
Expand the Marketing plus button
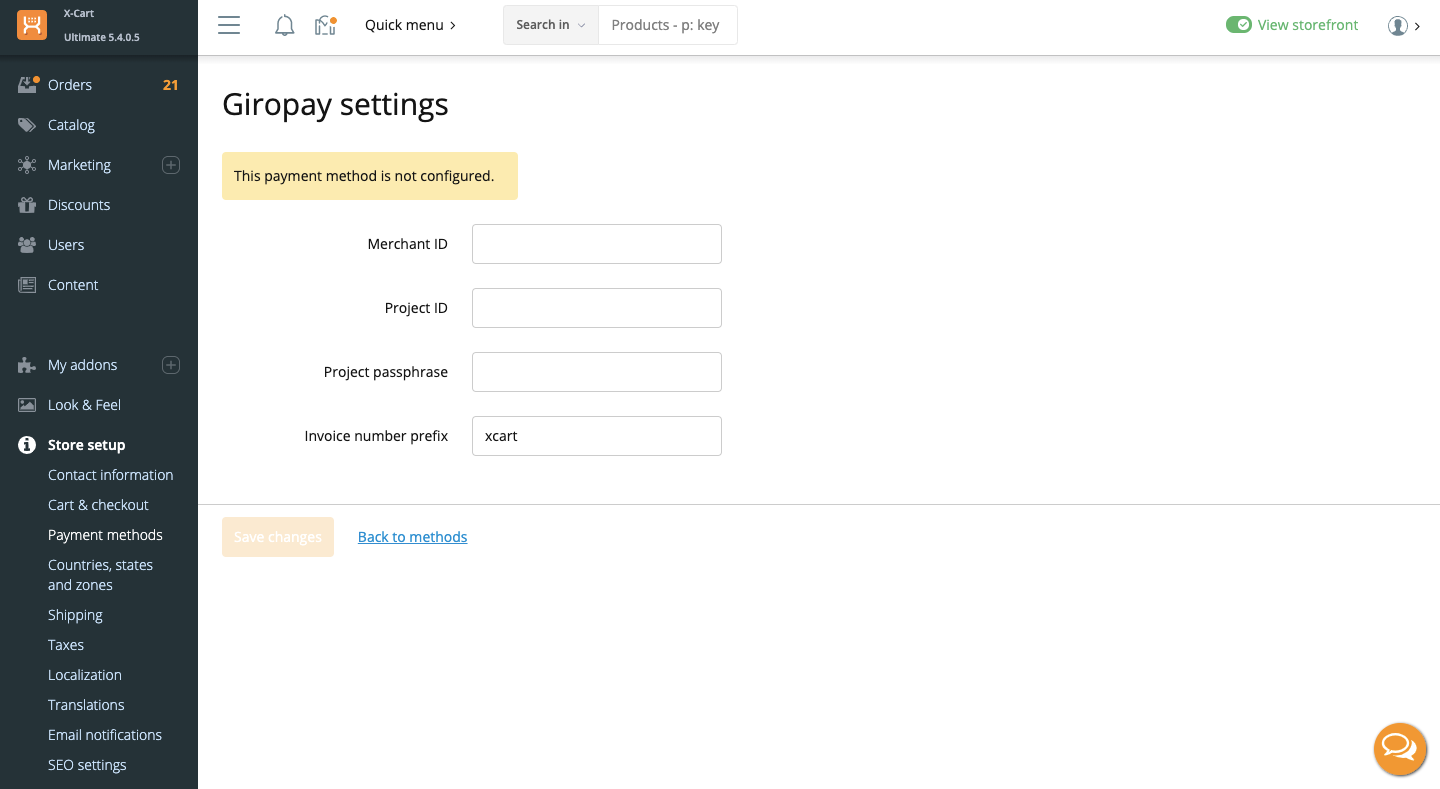(x=171, y=165)
